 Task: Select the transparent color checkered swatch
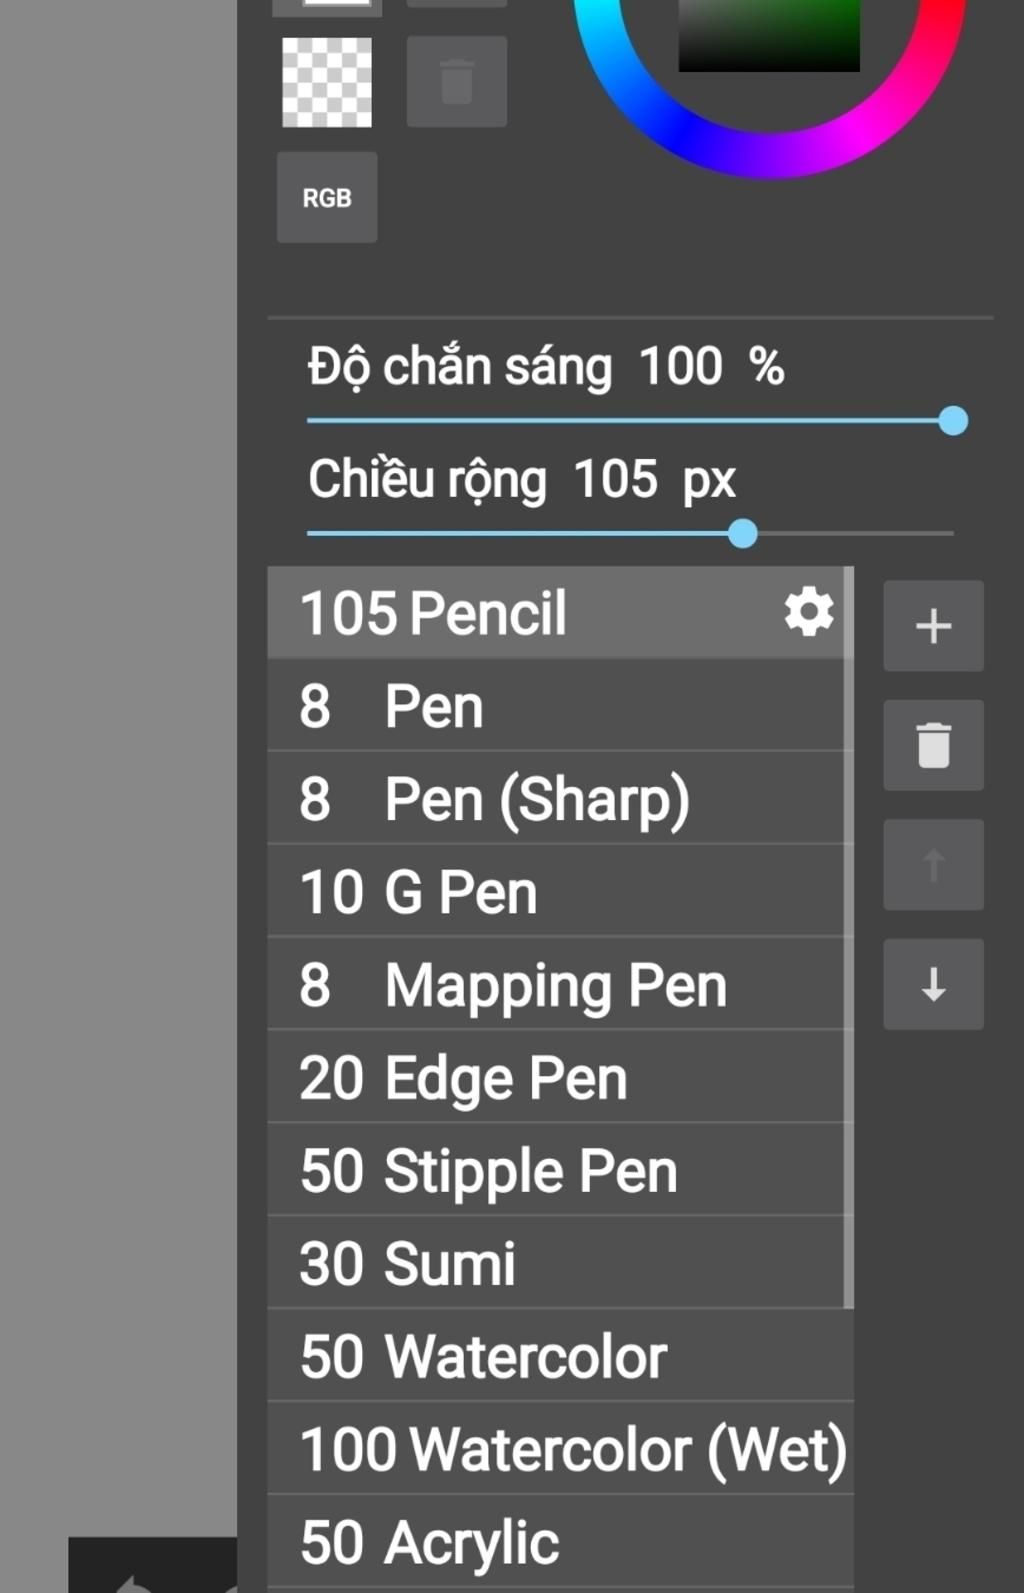coord(327,82)
